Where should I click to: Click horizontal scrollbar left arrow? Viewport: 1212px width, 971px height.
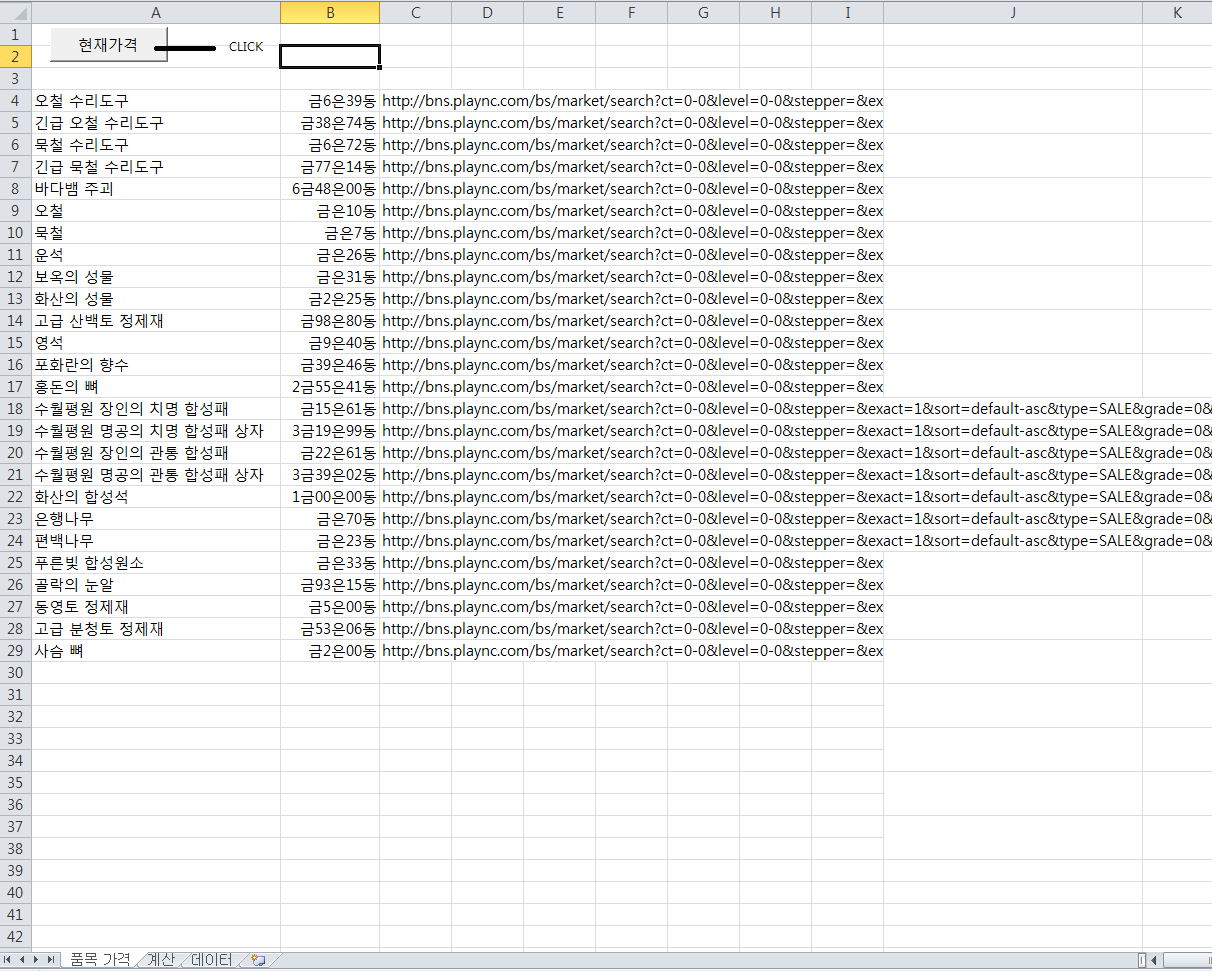(x=1154, y=961)
